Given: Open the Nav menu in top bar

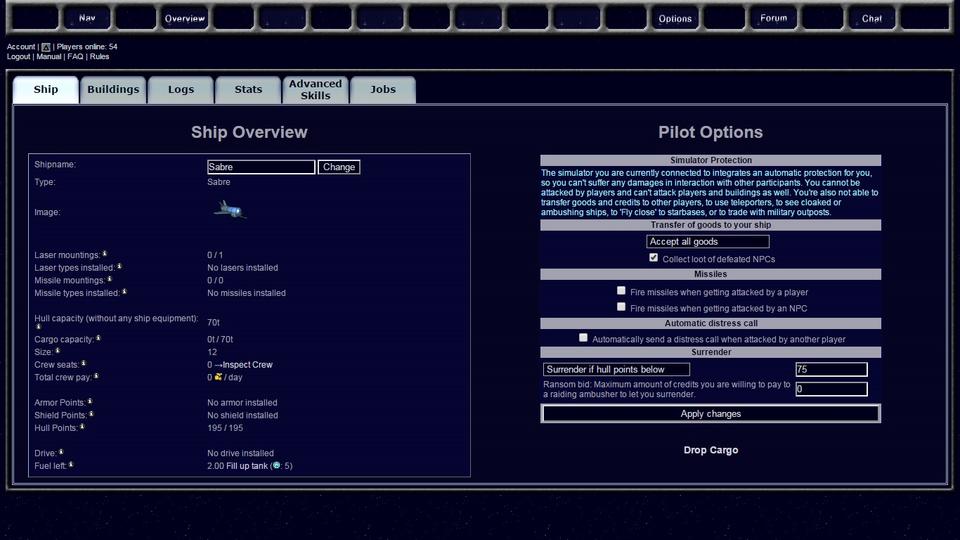Looking at the screenshot, I should (88, 18).
